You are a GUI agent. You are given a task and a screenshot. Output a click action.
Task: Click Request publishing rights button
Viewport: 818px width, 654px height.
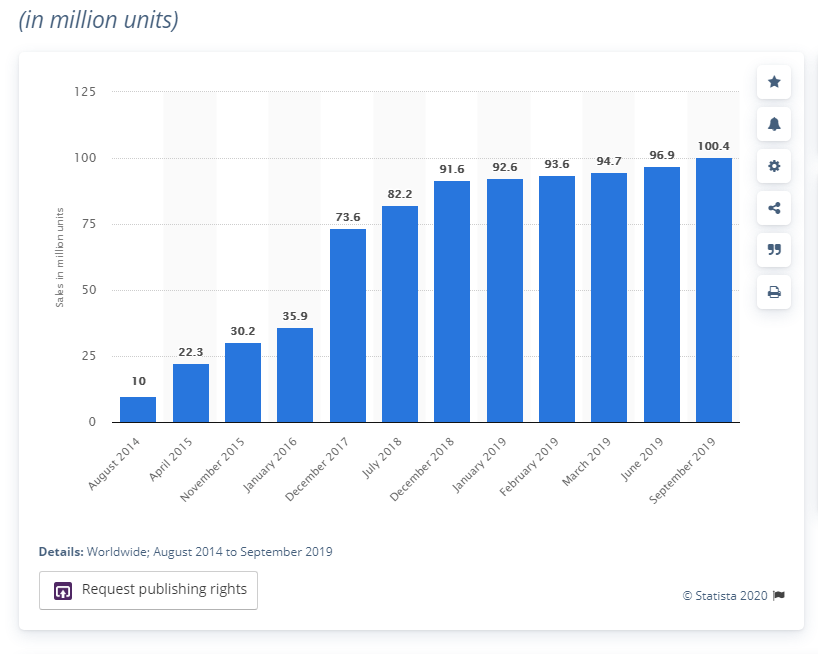(148, 590)
